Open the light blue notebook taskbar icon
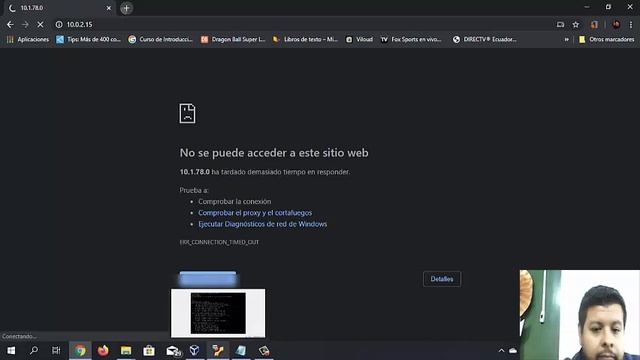 pos(241,351)
